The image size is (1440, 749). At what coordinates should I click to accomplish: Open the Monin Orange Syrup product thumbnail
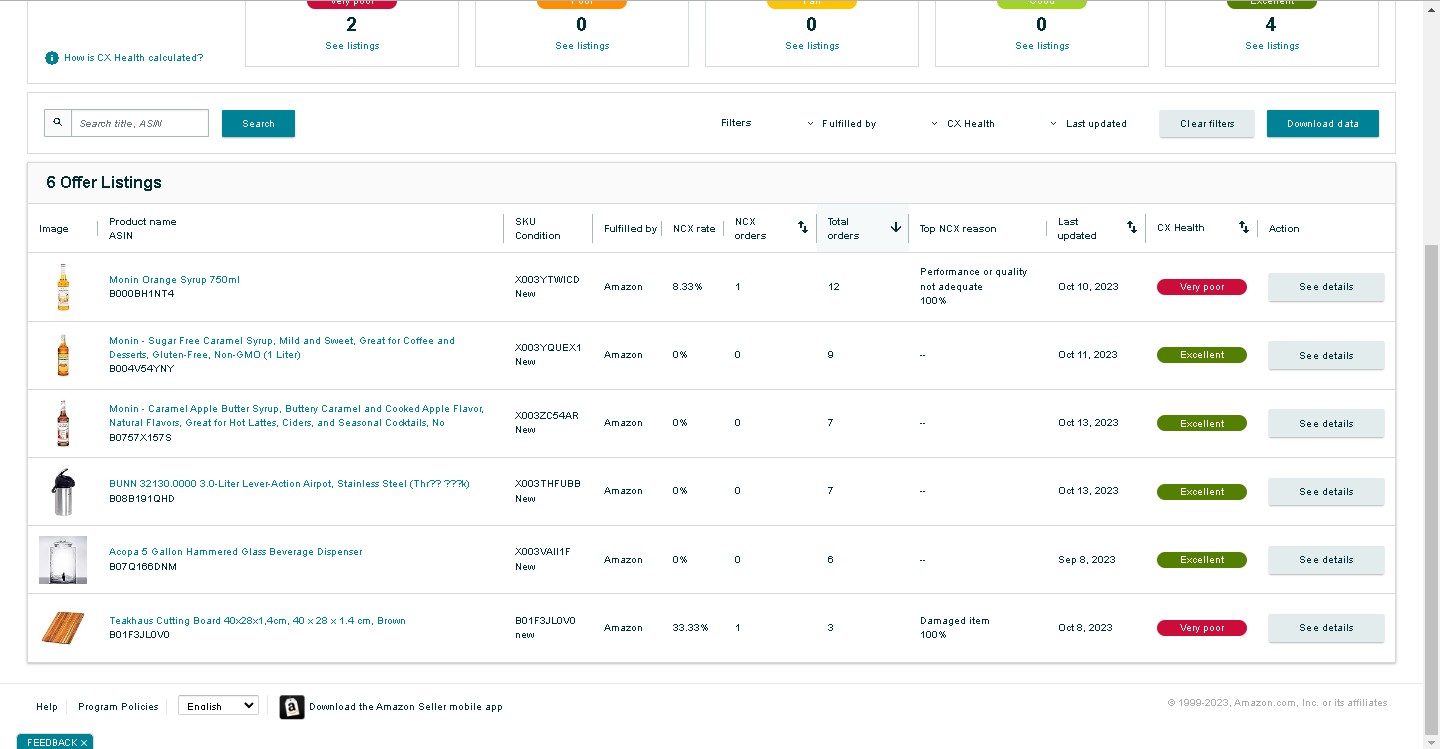63,287
